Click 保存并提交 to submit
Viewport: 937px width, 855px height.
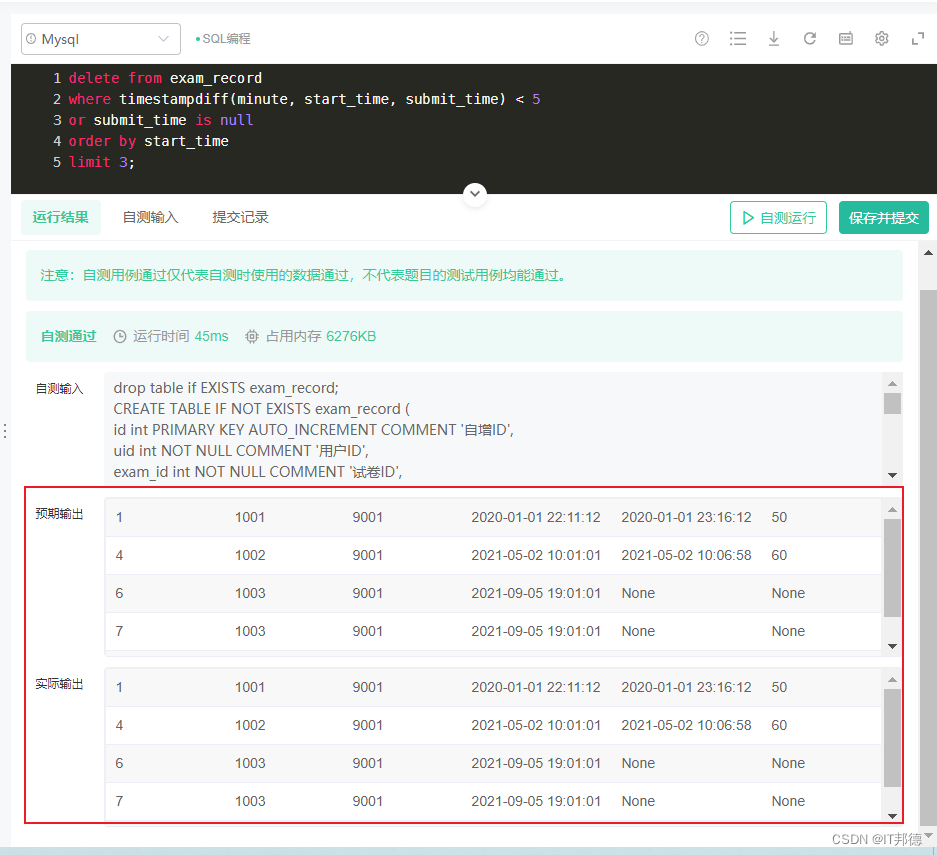(883, 217)
